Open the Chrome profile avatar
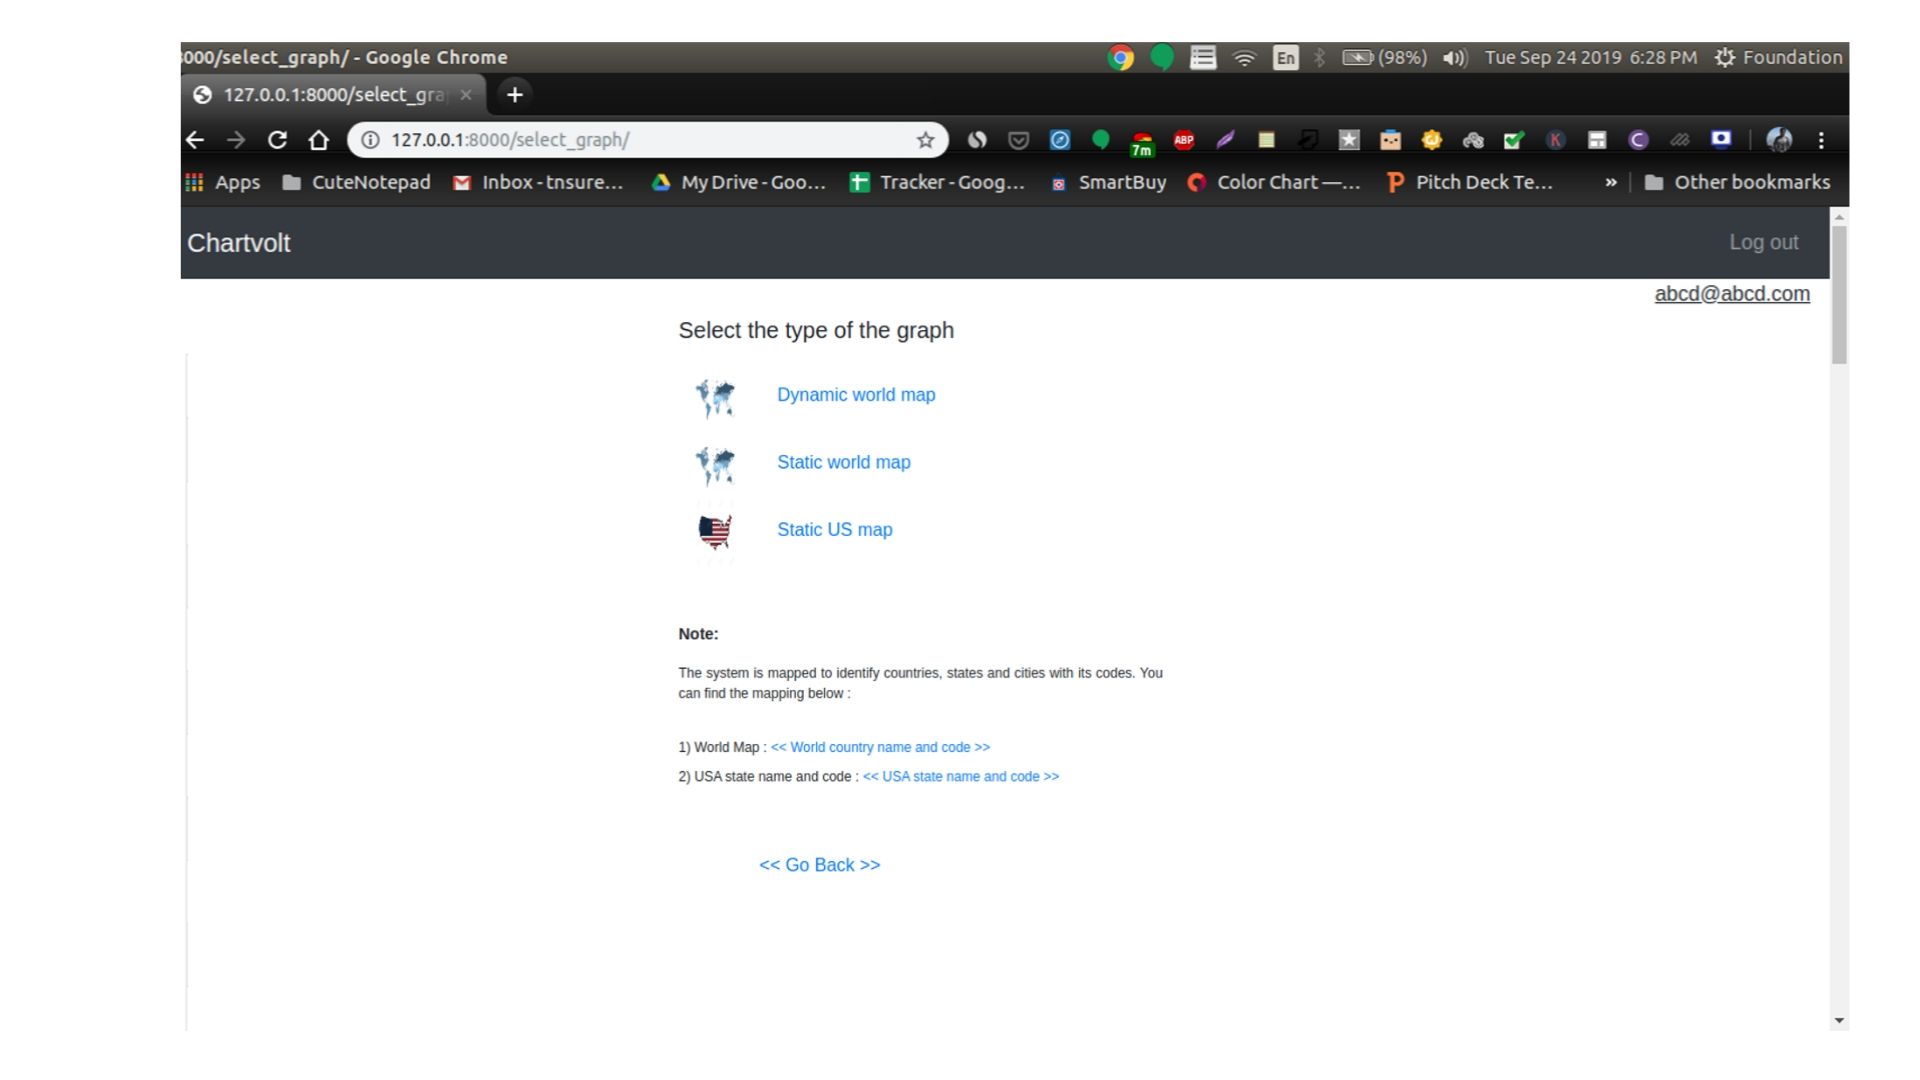The height and width of the screenshot is (1080, 1920). click(1779, 140)
